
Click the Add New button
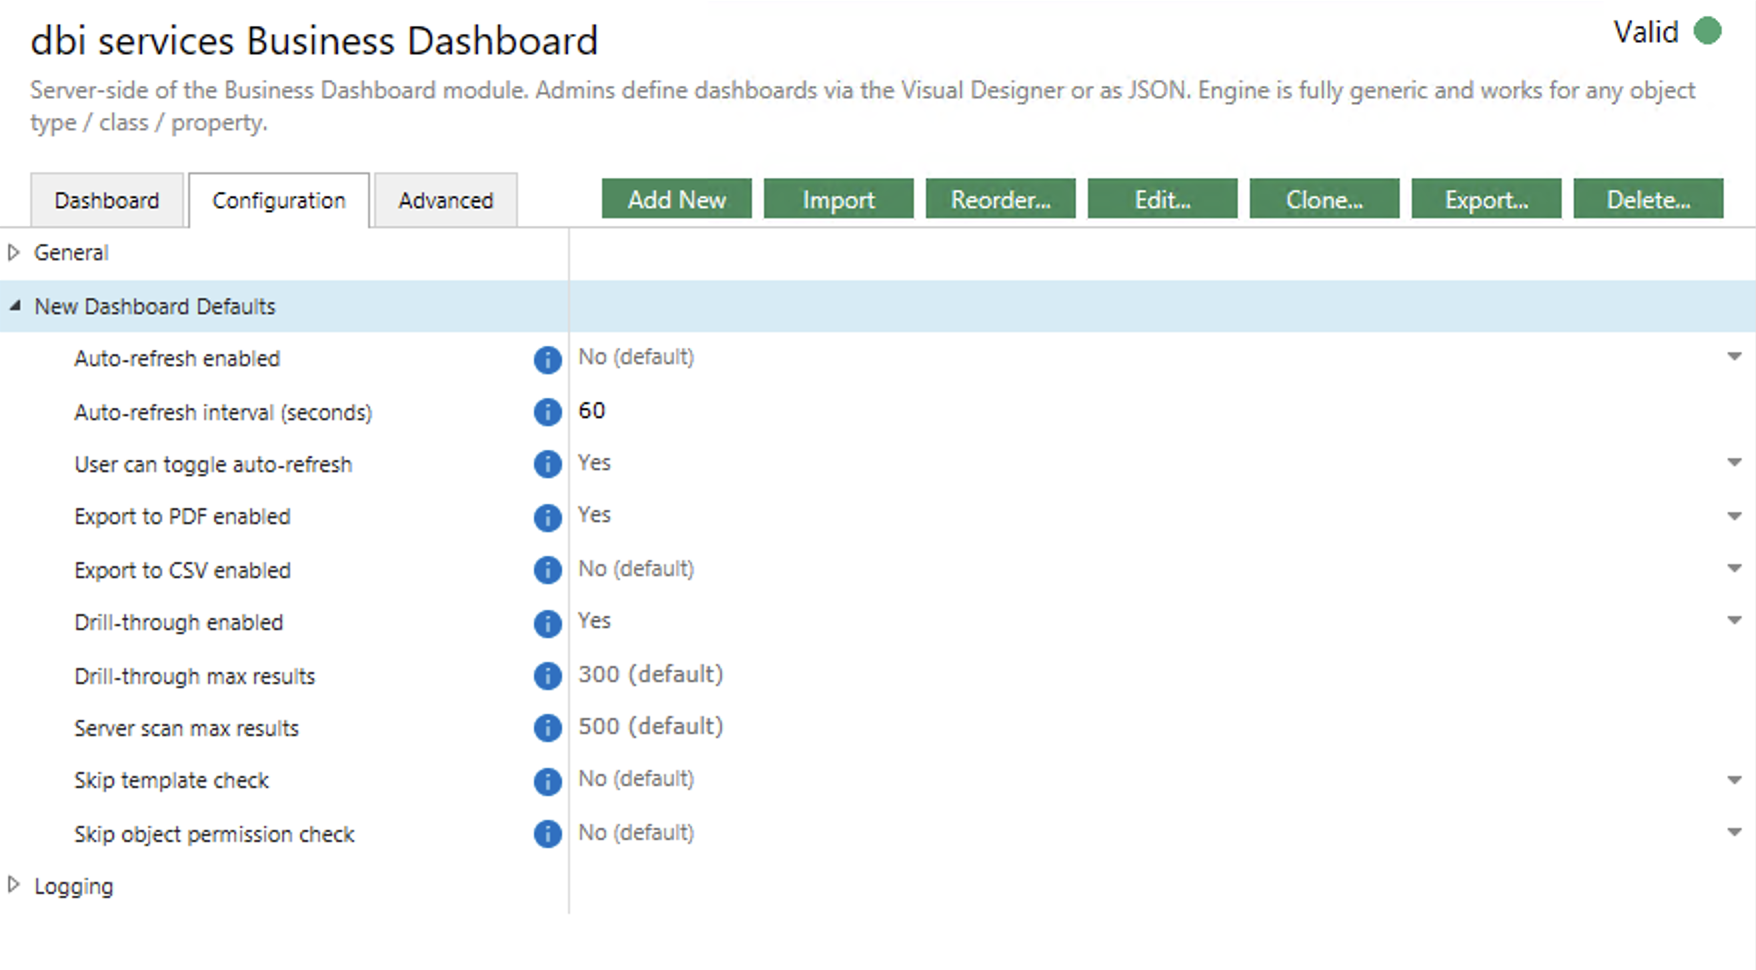click(677, 199)
